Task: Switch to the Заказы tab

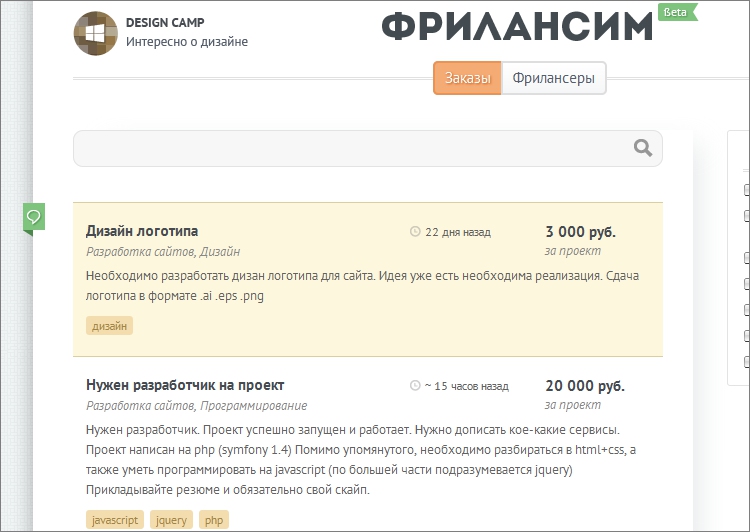Action: 467,78
